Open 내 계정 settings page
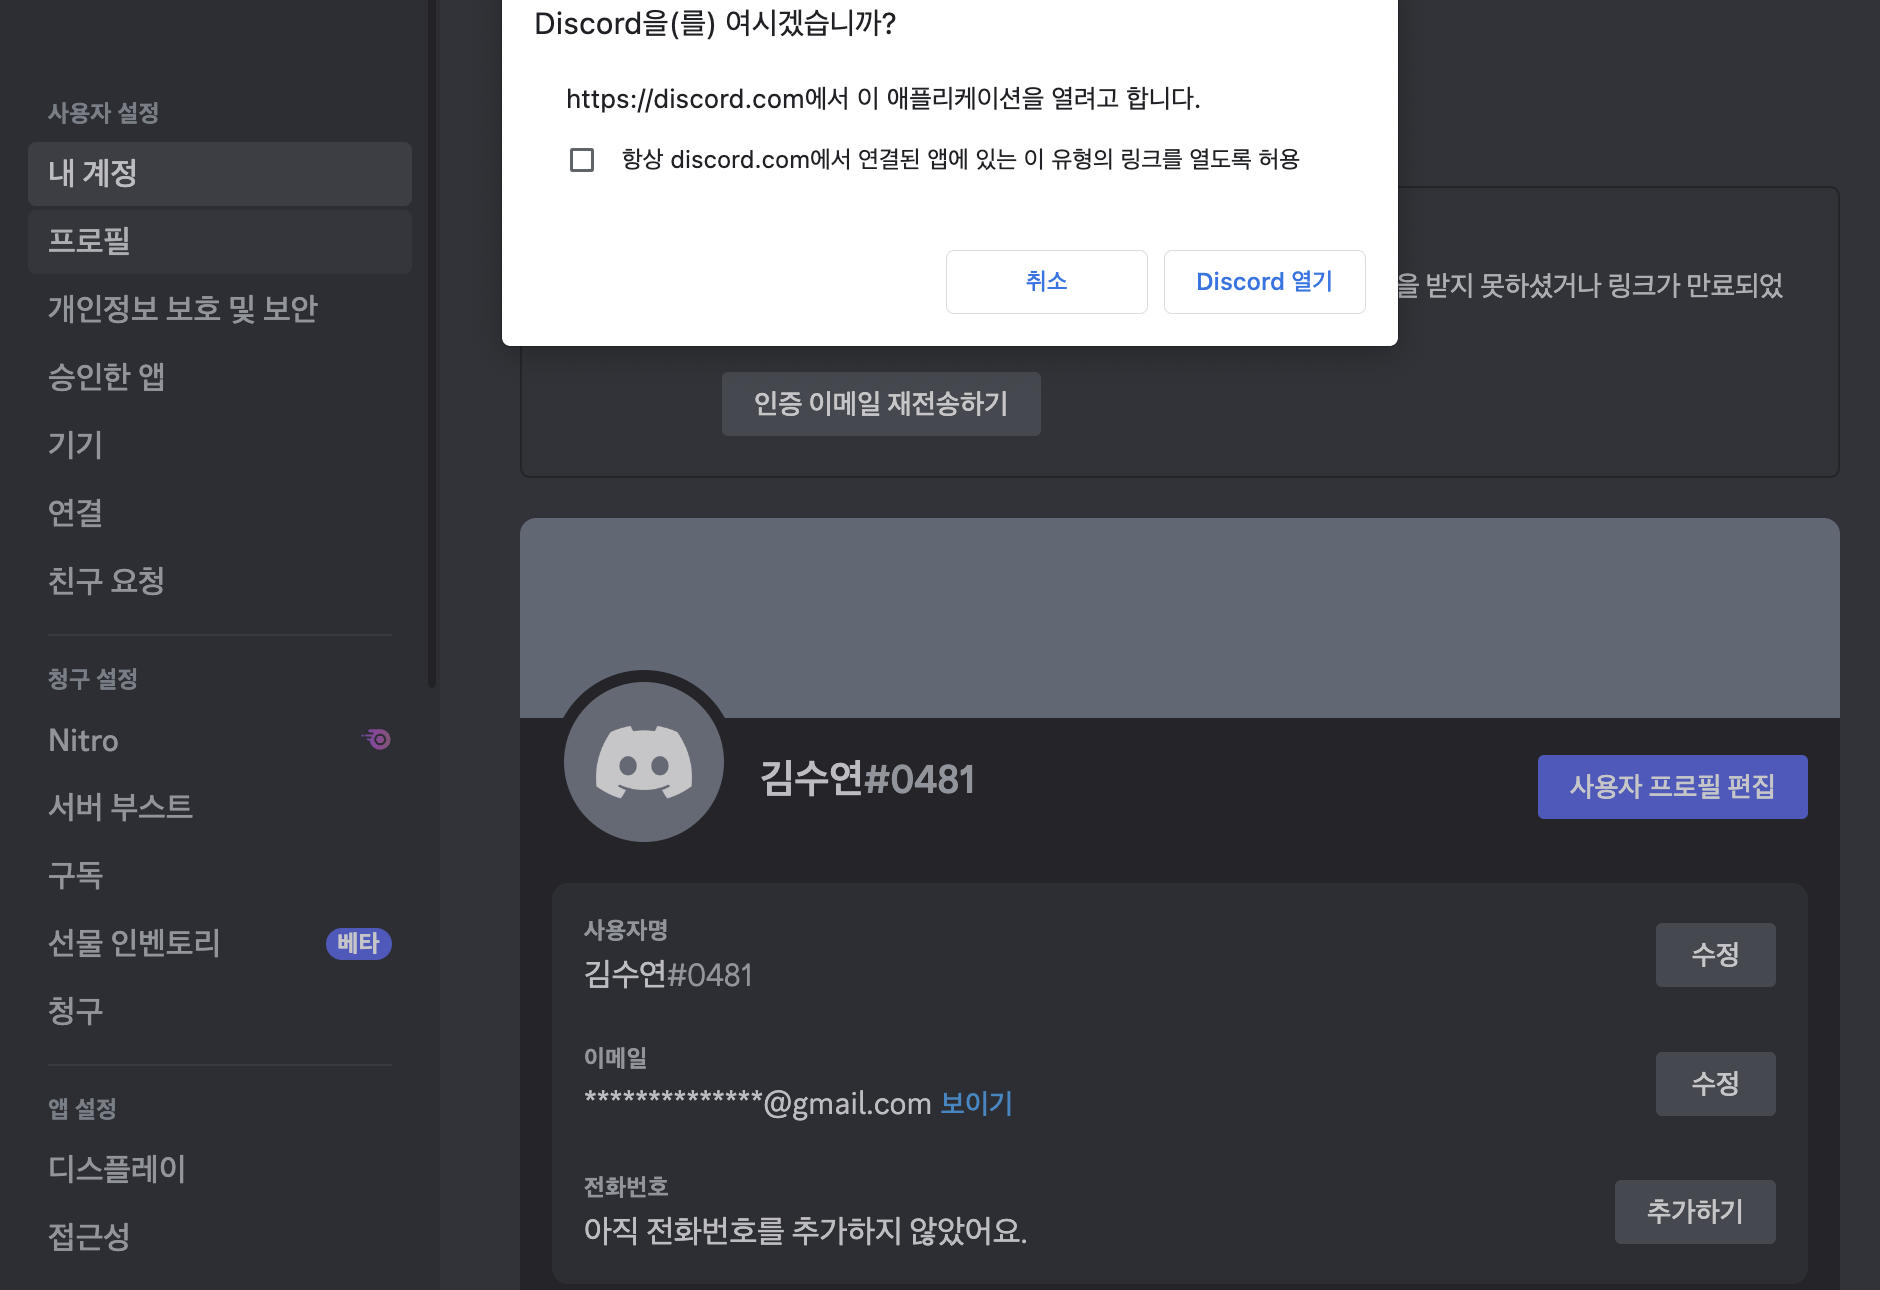 (x=220, y=174)
